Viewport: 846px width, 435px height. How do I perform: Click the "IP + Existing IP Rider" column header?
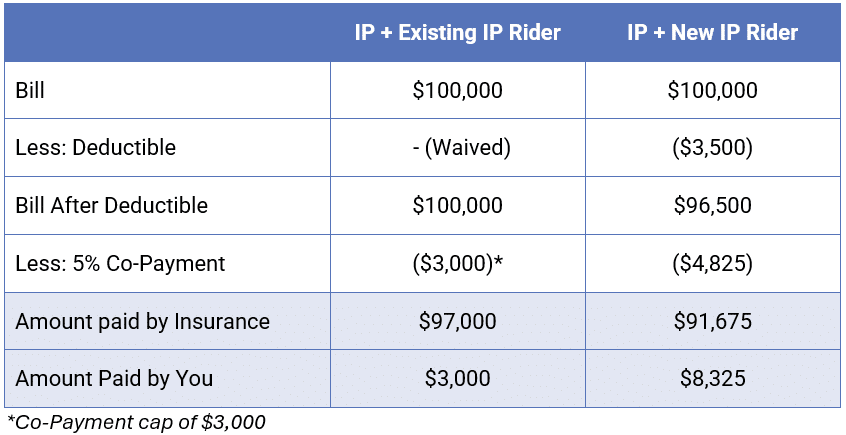(457, 32)
